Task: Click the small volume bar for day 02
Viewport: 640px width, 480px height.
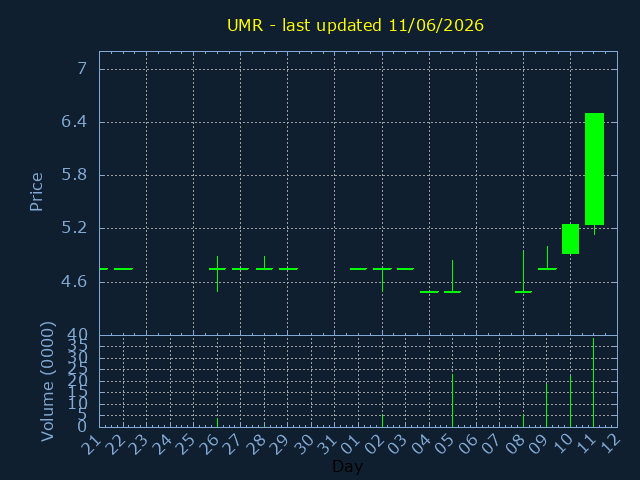Action: point(382,421)
